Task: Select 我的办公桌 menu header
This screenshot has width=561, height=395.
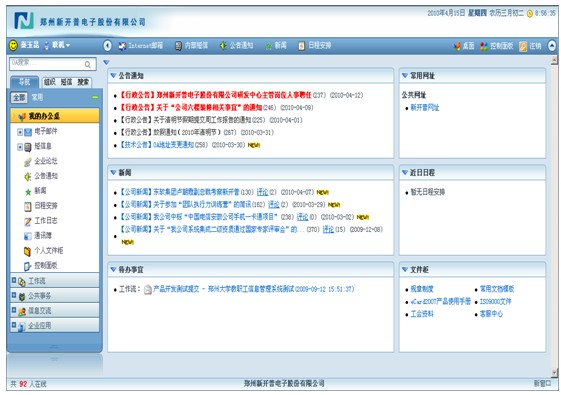Action: [55, 116]
